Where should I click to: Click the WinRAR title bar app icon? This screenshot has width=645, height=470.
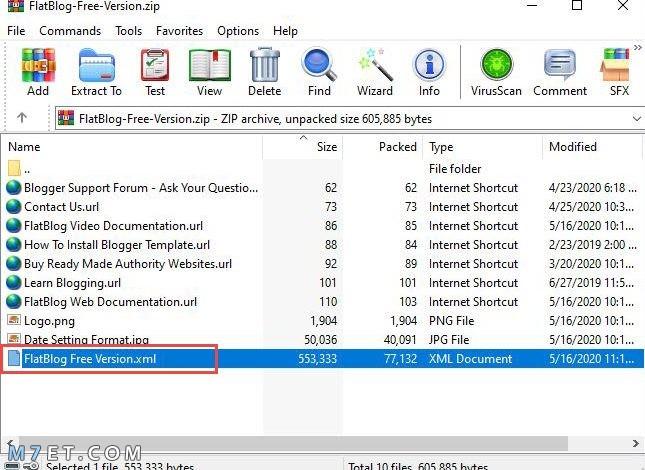tap(16, 6)
